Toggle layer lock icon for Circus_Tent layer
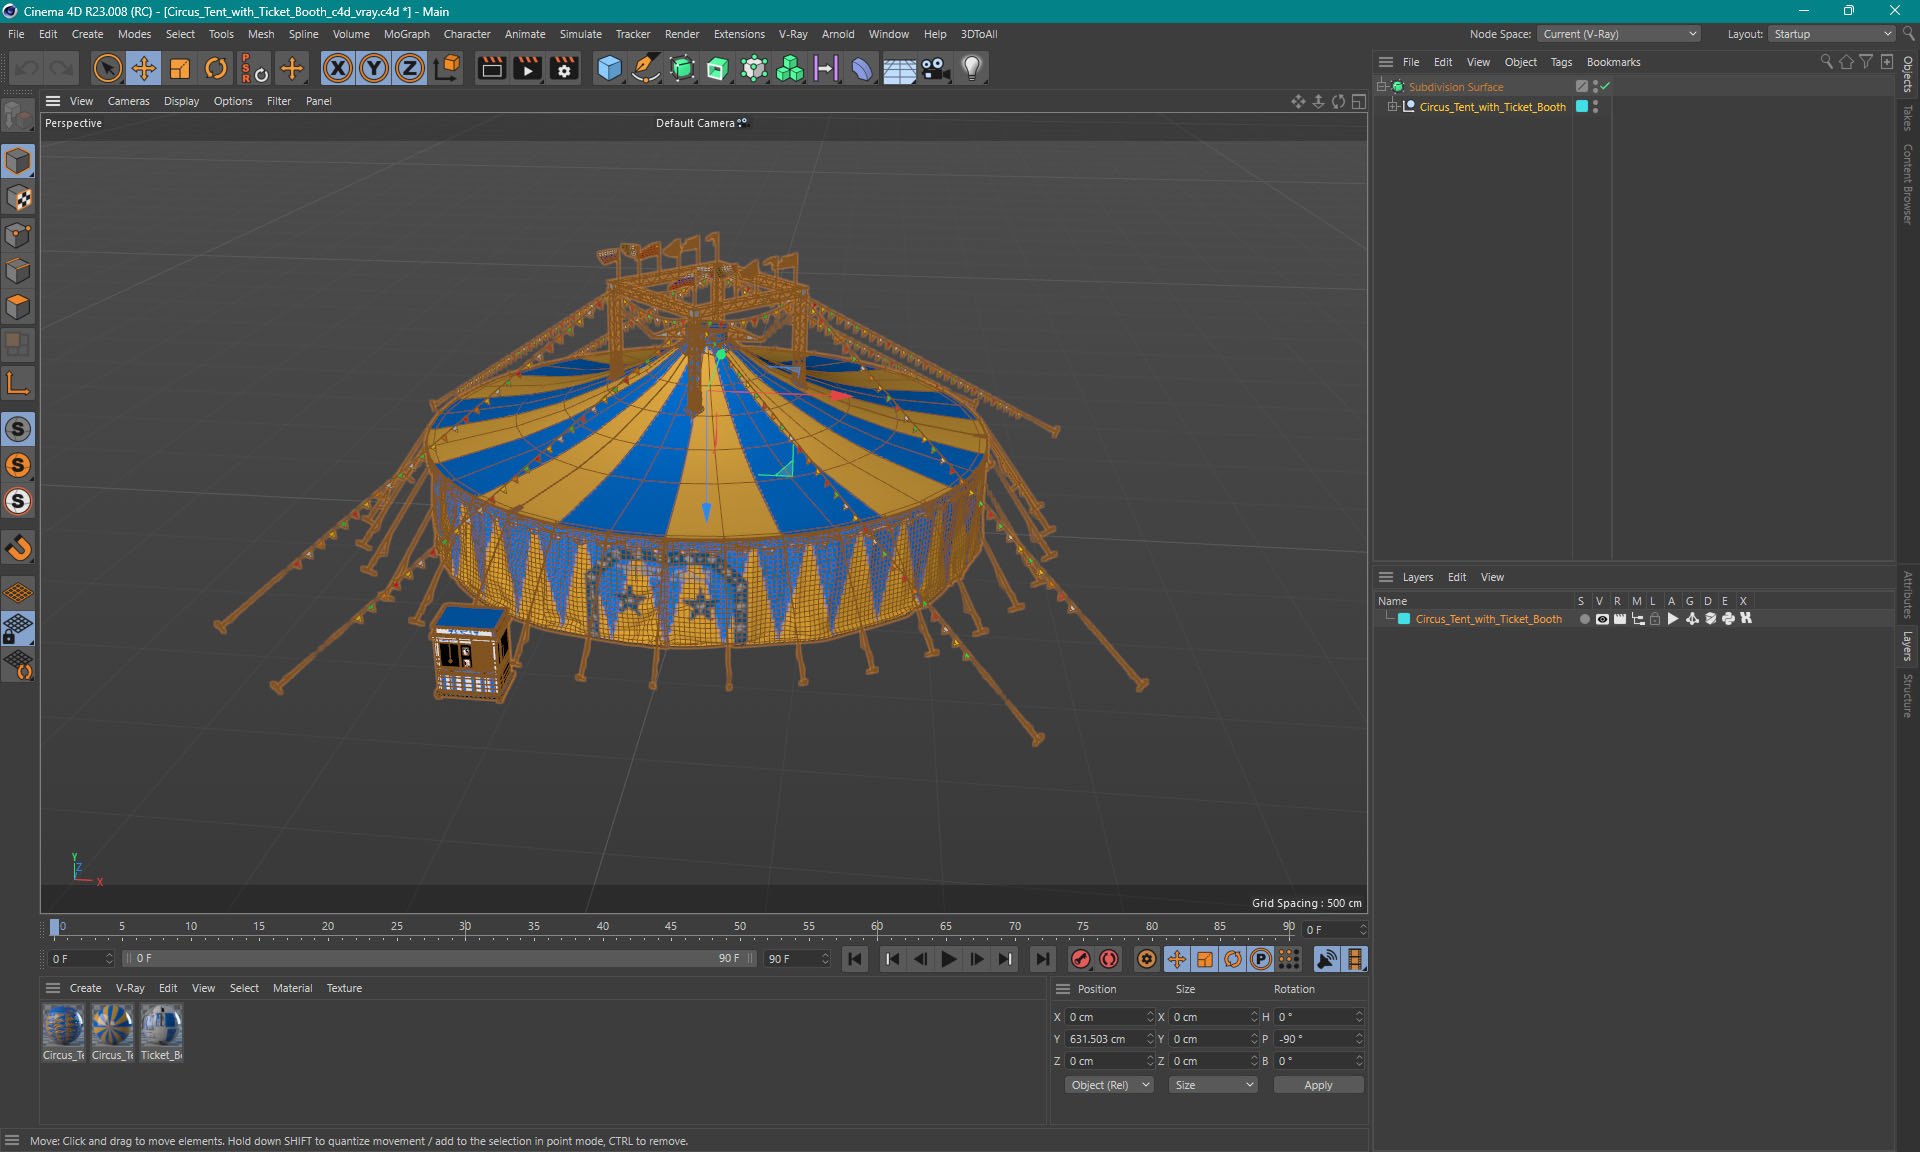Image resolution: width=1920 pixels, height=1152 pixels. (1655, 619)
